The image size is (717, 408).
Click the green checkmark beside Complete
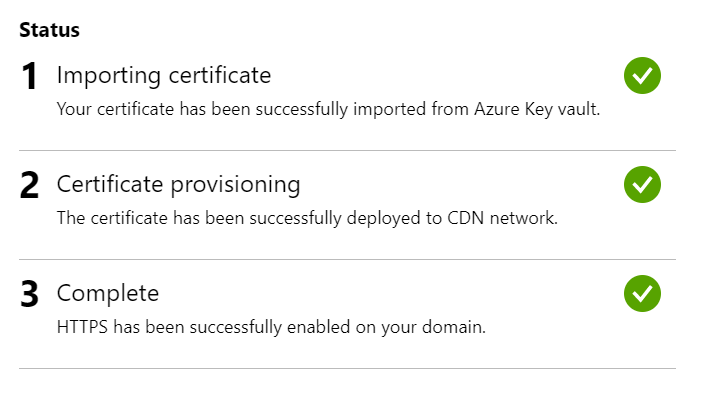coord(642,293)
